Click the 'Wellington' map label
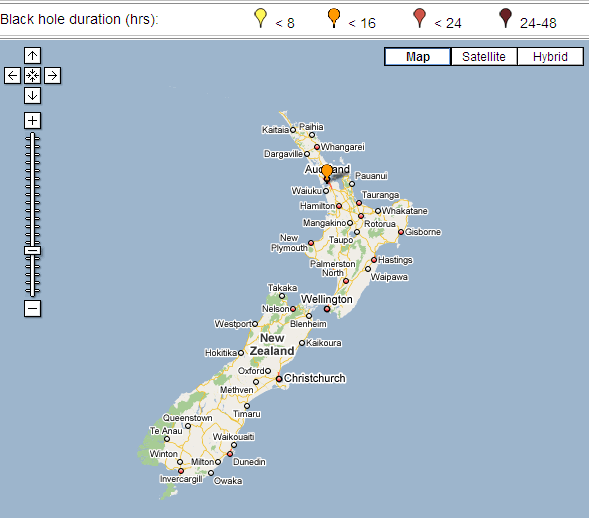The height and width of the screenshot is (518, 589). click(x=326, y=299)
